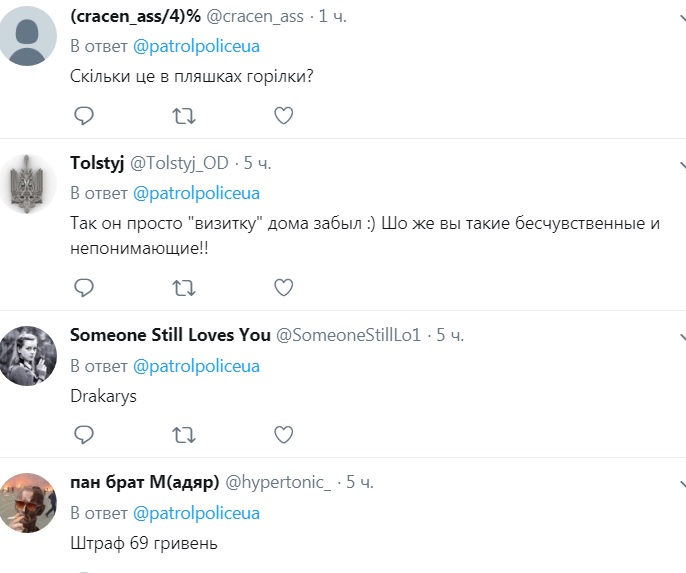Open the @patrolpoliceua link in Tolstyj's reply
The height and width of the screenshot is (573, 686).
pyautogui.click(x=196, y=193)
